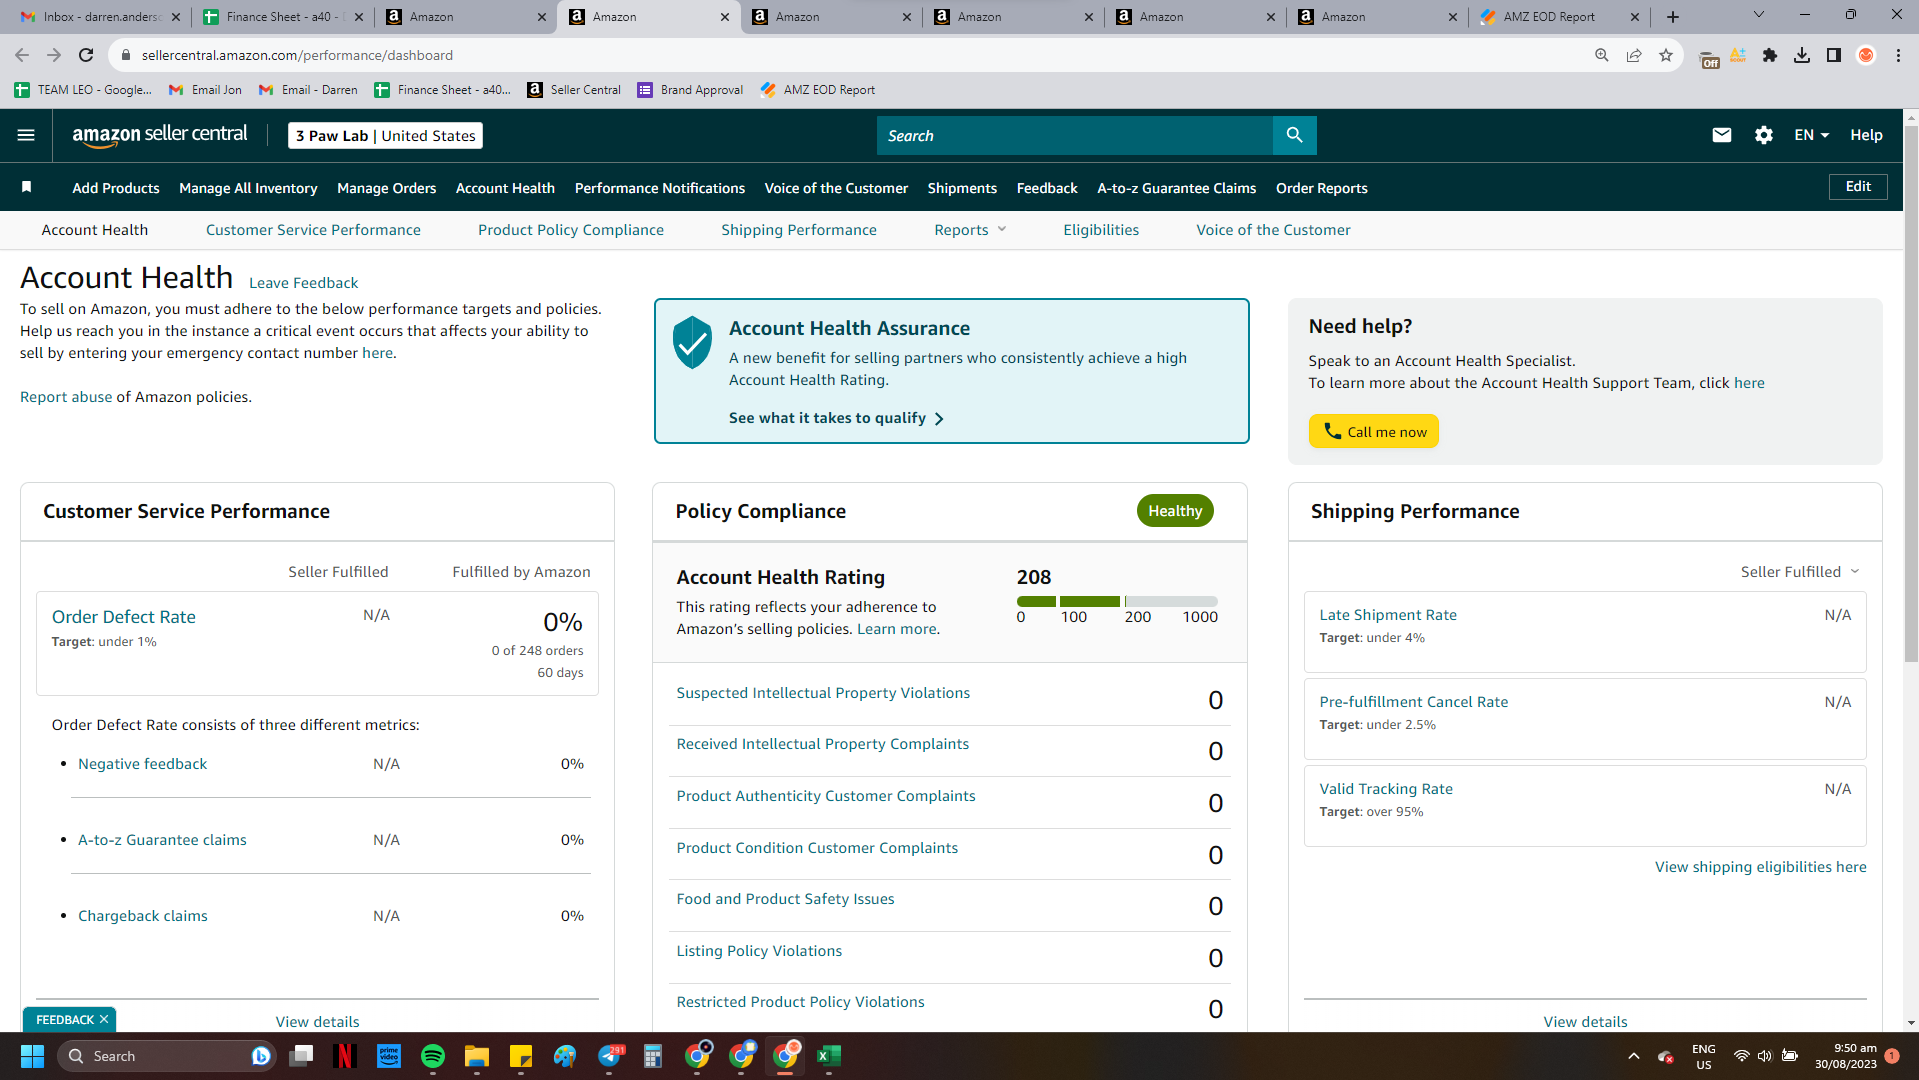Click the magnifier search button in Seller Central
Screen dimensions: 1919x1080
click(1294, 135)
